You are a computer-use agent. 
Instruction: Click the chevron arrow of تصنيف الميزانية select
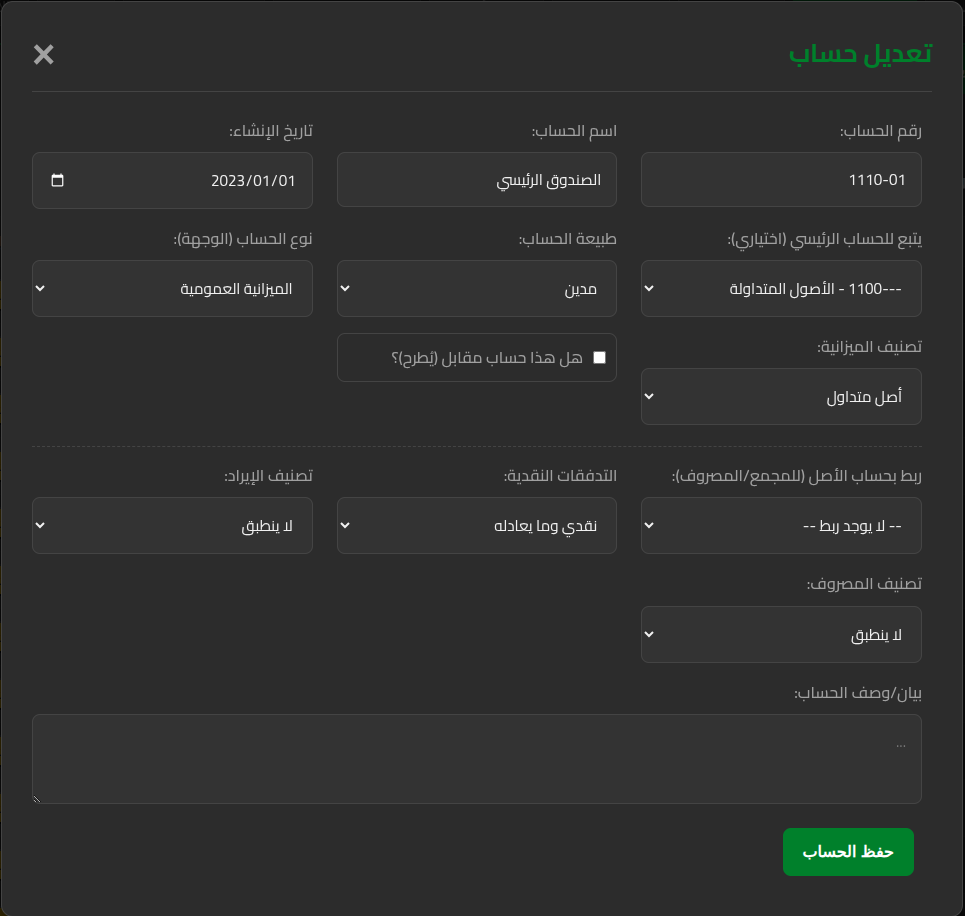649,396
